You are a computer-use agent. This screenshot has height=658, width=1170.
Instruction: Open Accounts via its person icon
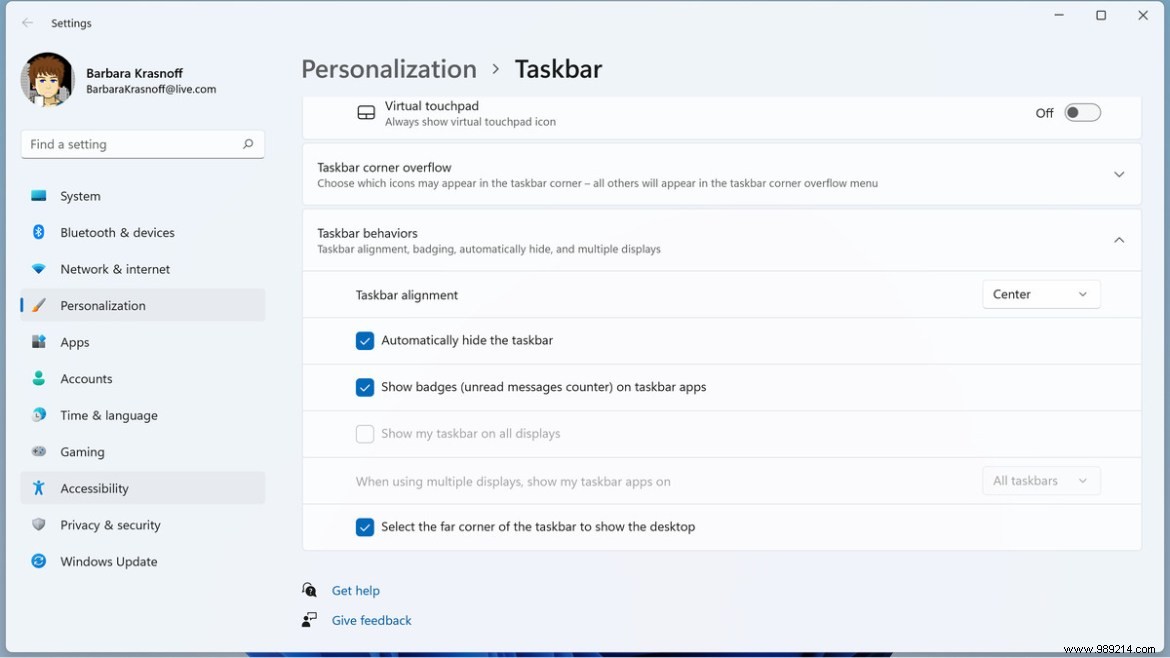[x=39, y=378]
